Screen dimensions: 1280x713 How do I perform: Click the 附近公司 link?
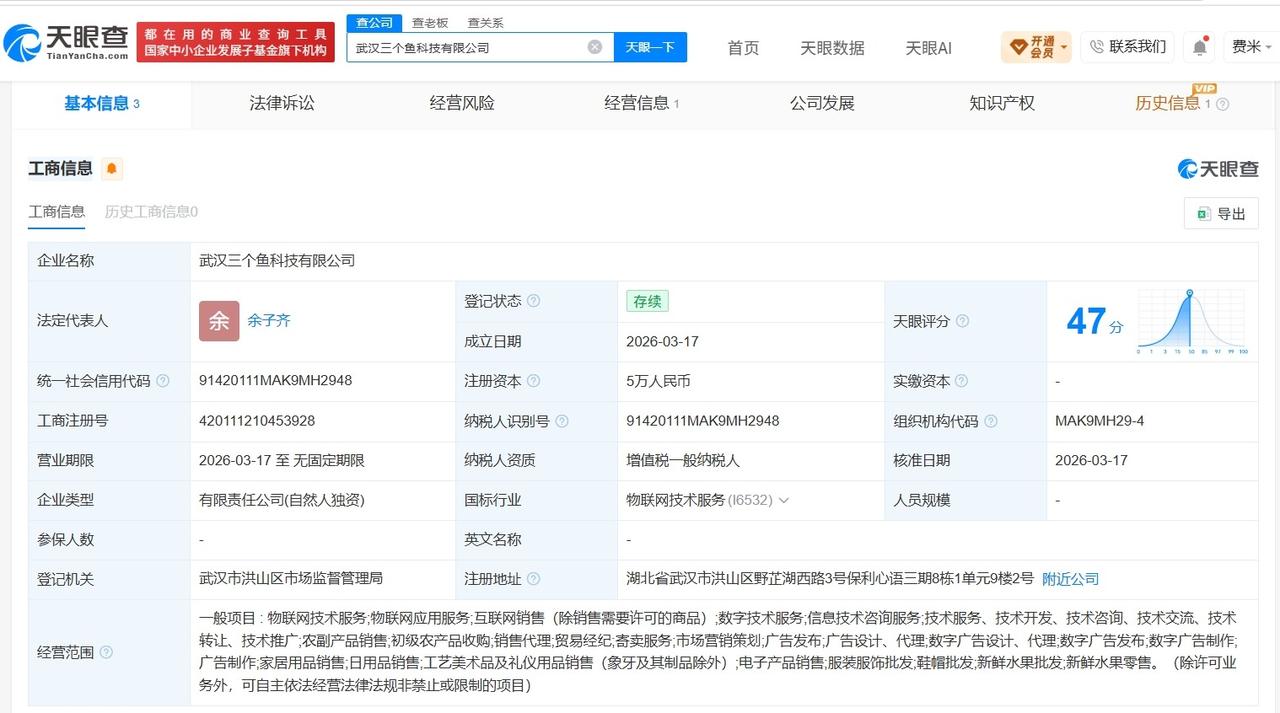pyautogui.click(x=1070, y=579)
